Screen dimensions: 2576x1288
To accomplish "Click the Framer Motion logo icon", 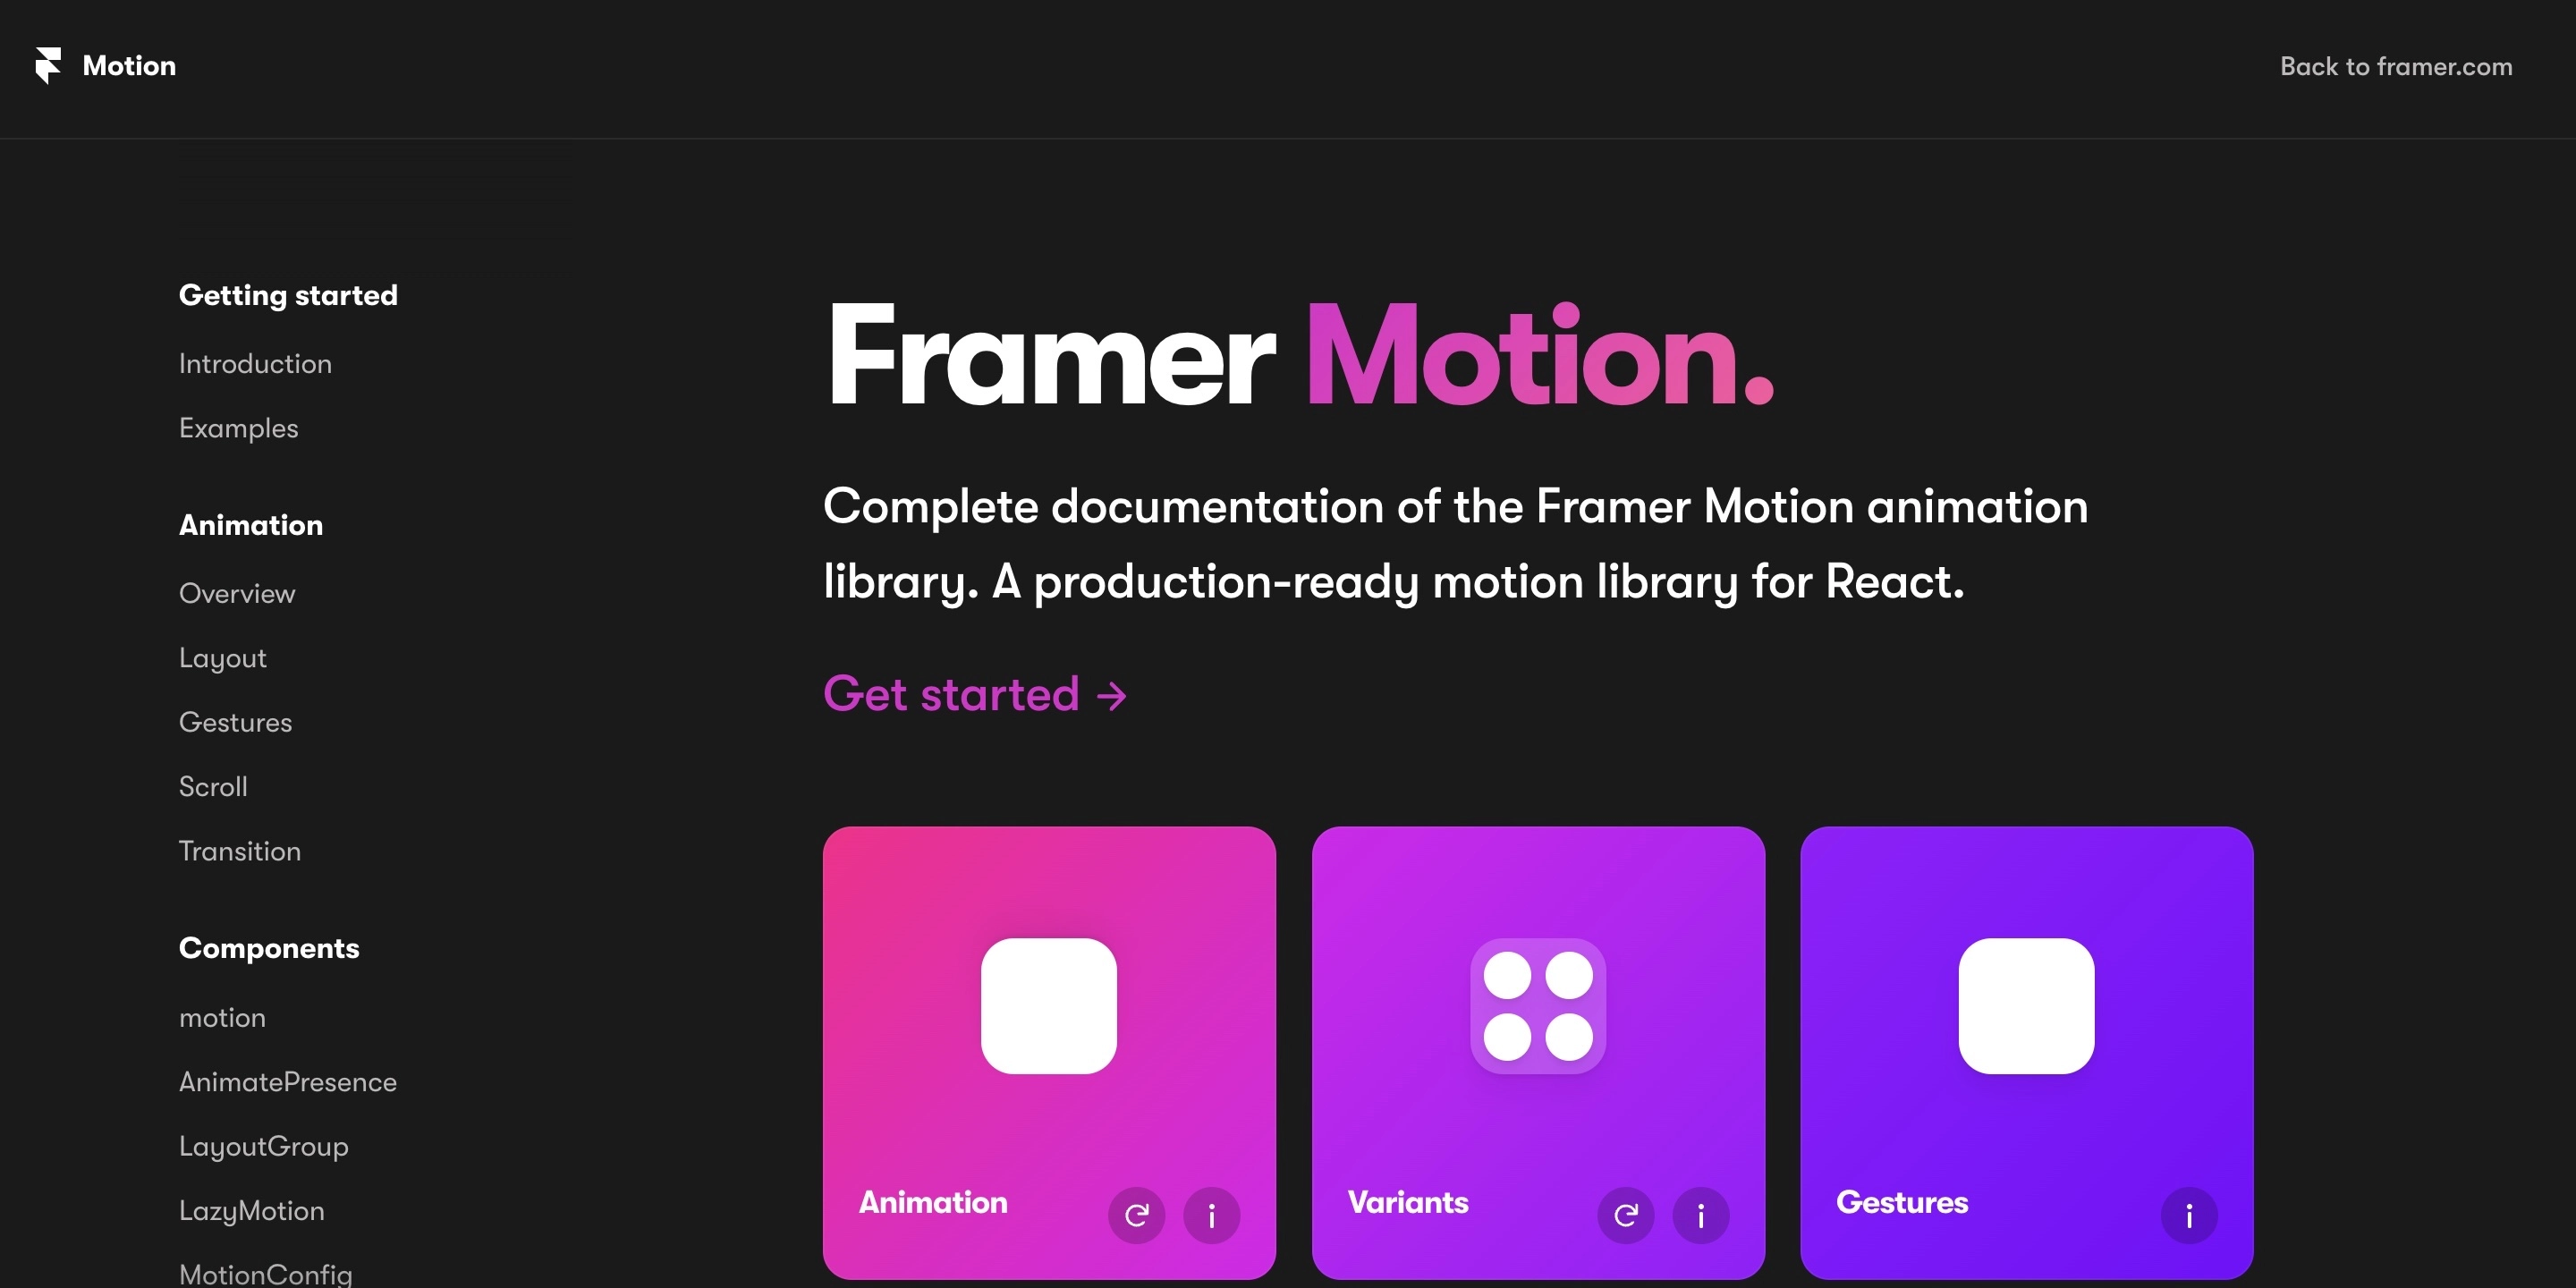I will 46,65.
